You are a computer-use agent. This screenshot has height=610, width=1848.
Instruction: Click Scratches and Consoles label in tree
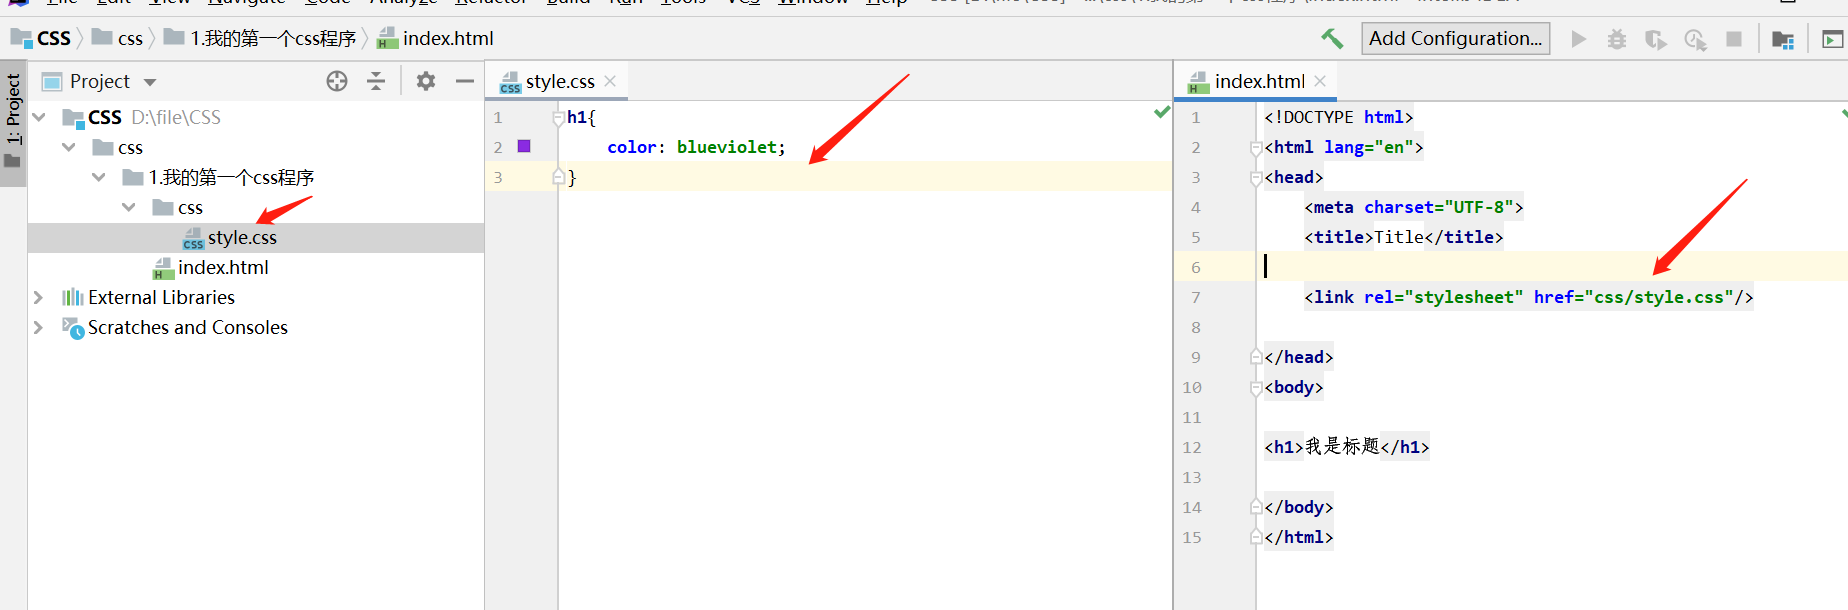click(188, 327)
